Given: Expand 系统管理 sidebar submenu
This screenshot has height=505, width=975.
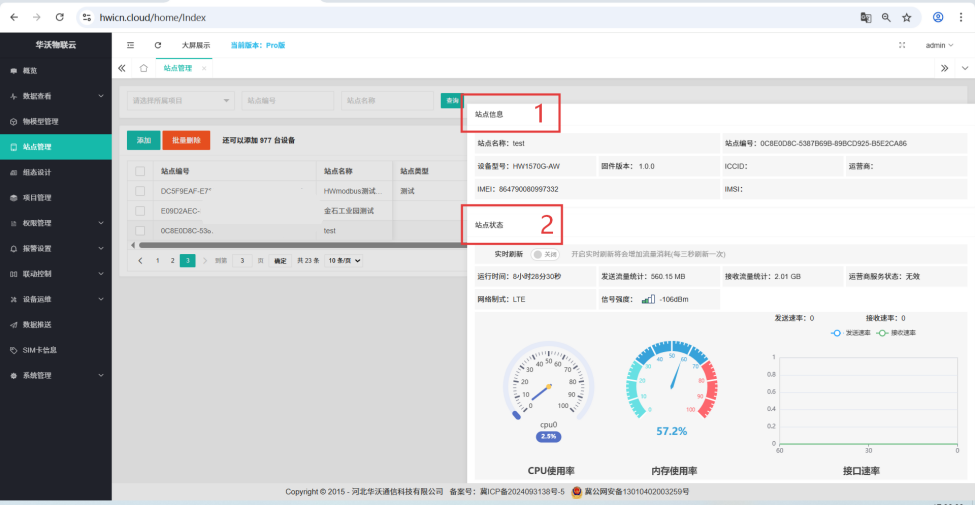Looking at the screenshot, I should [56, 376].
